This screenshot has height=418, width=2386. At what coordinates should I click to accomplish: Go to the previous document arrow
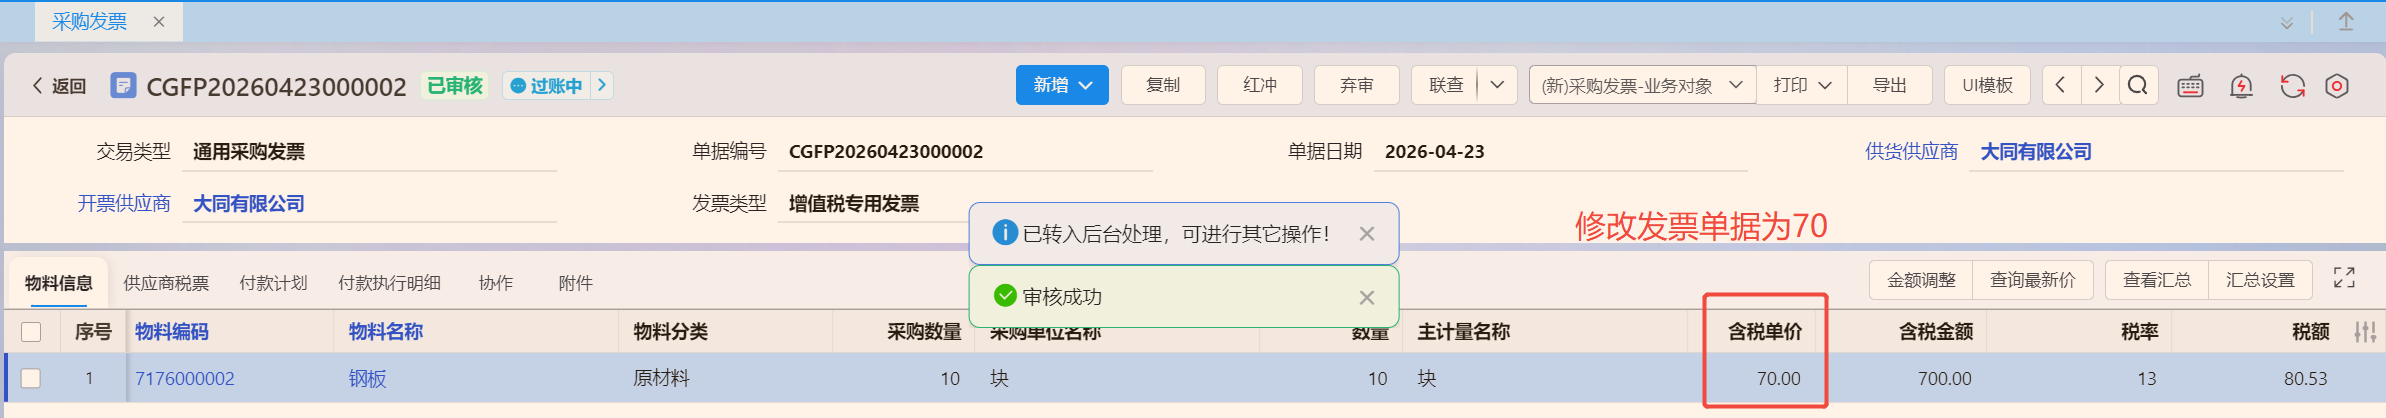click(2060, 85)
